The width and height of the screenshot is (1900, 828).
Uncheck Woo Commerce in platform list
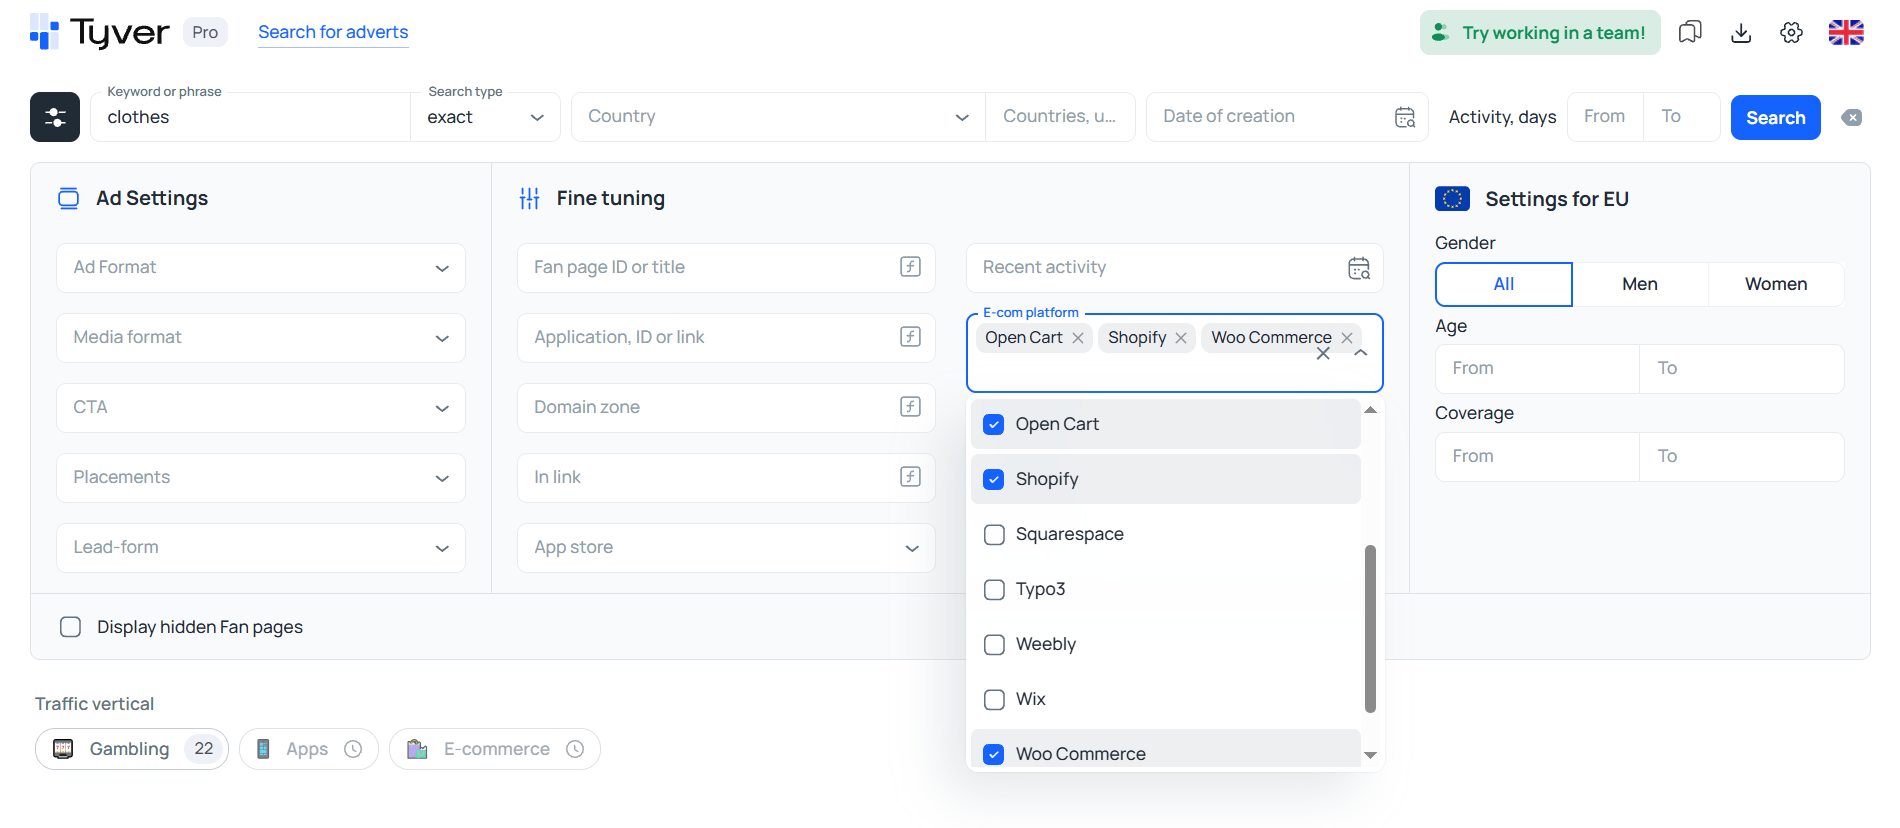[x=994, y=754]
